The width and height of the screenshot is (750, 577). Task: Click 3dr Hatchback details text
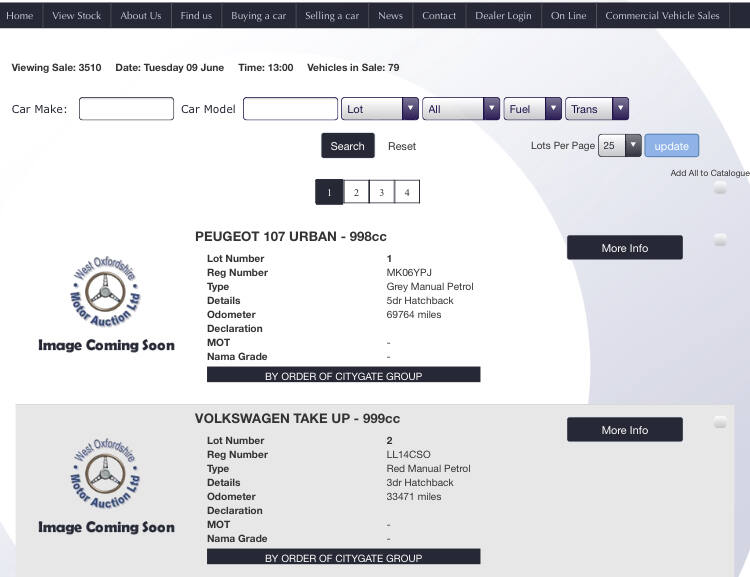[420, 482]
